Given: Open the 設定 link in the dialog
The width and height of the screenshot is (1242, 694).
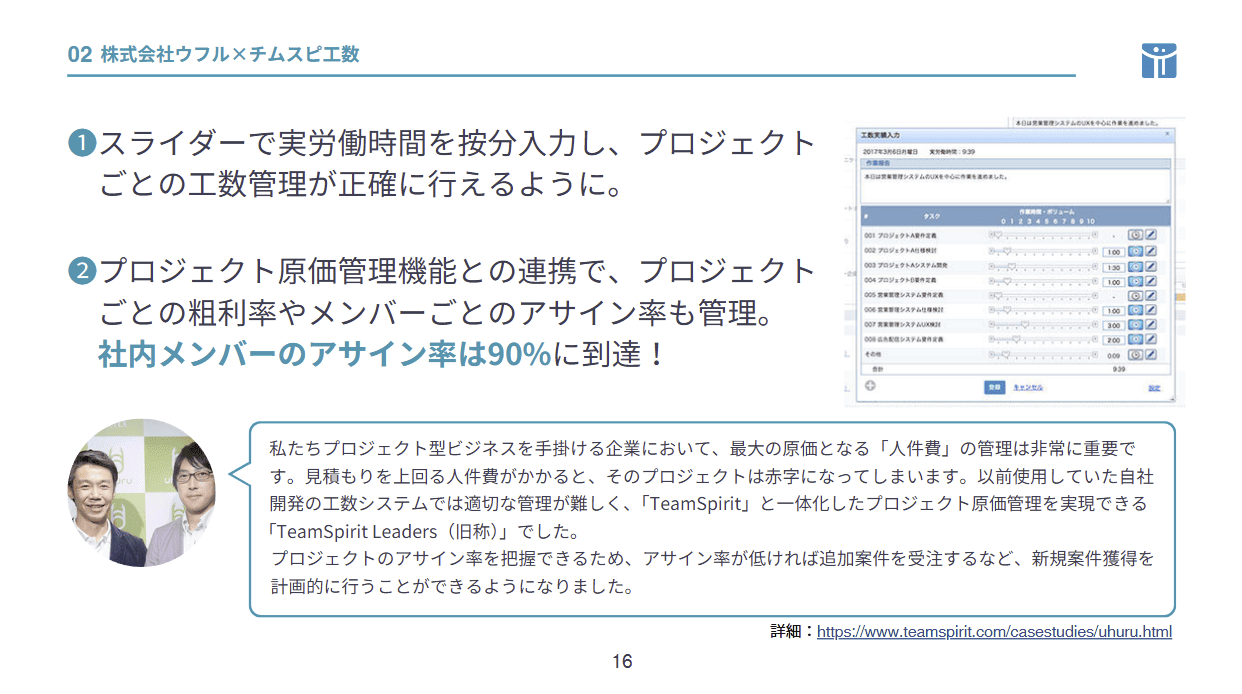Looking at the screenshot, I should point(1153,387).
